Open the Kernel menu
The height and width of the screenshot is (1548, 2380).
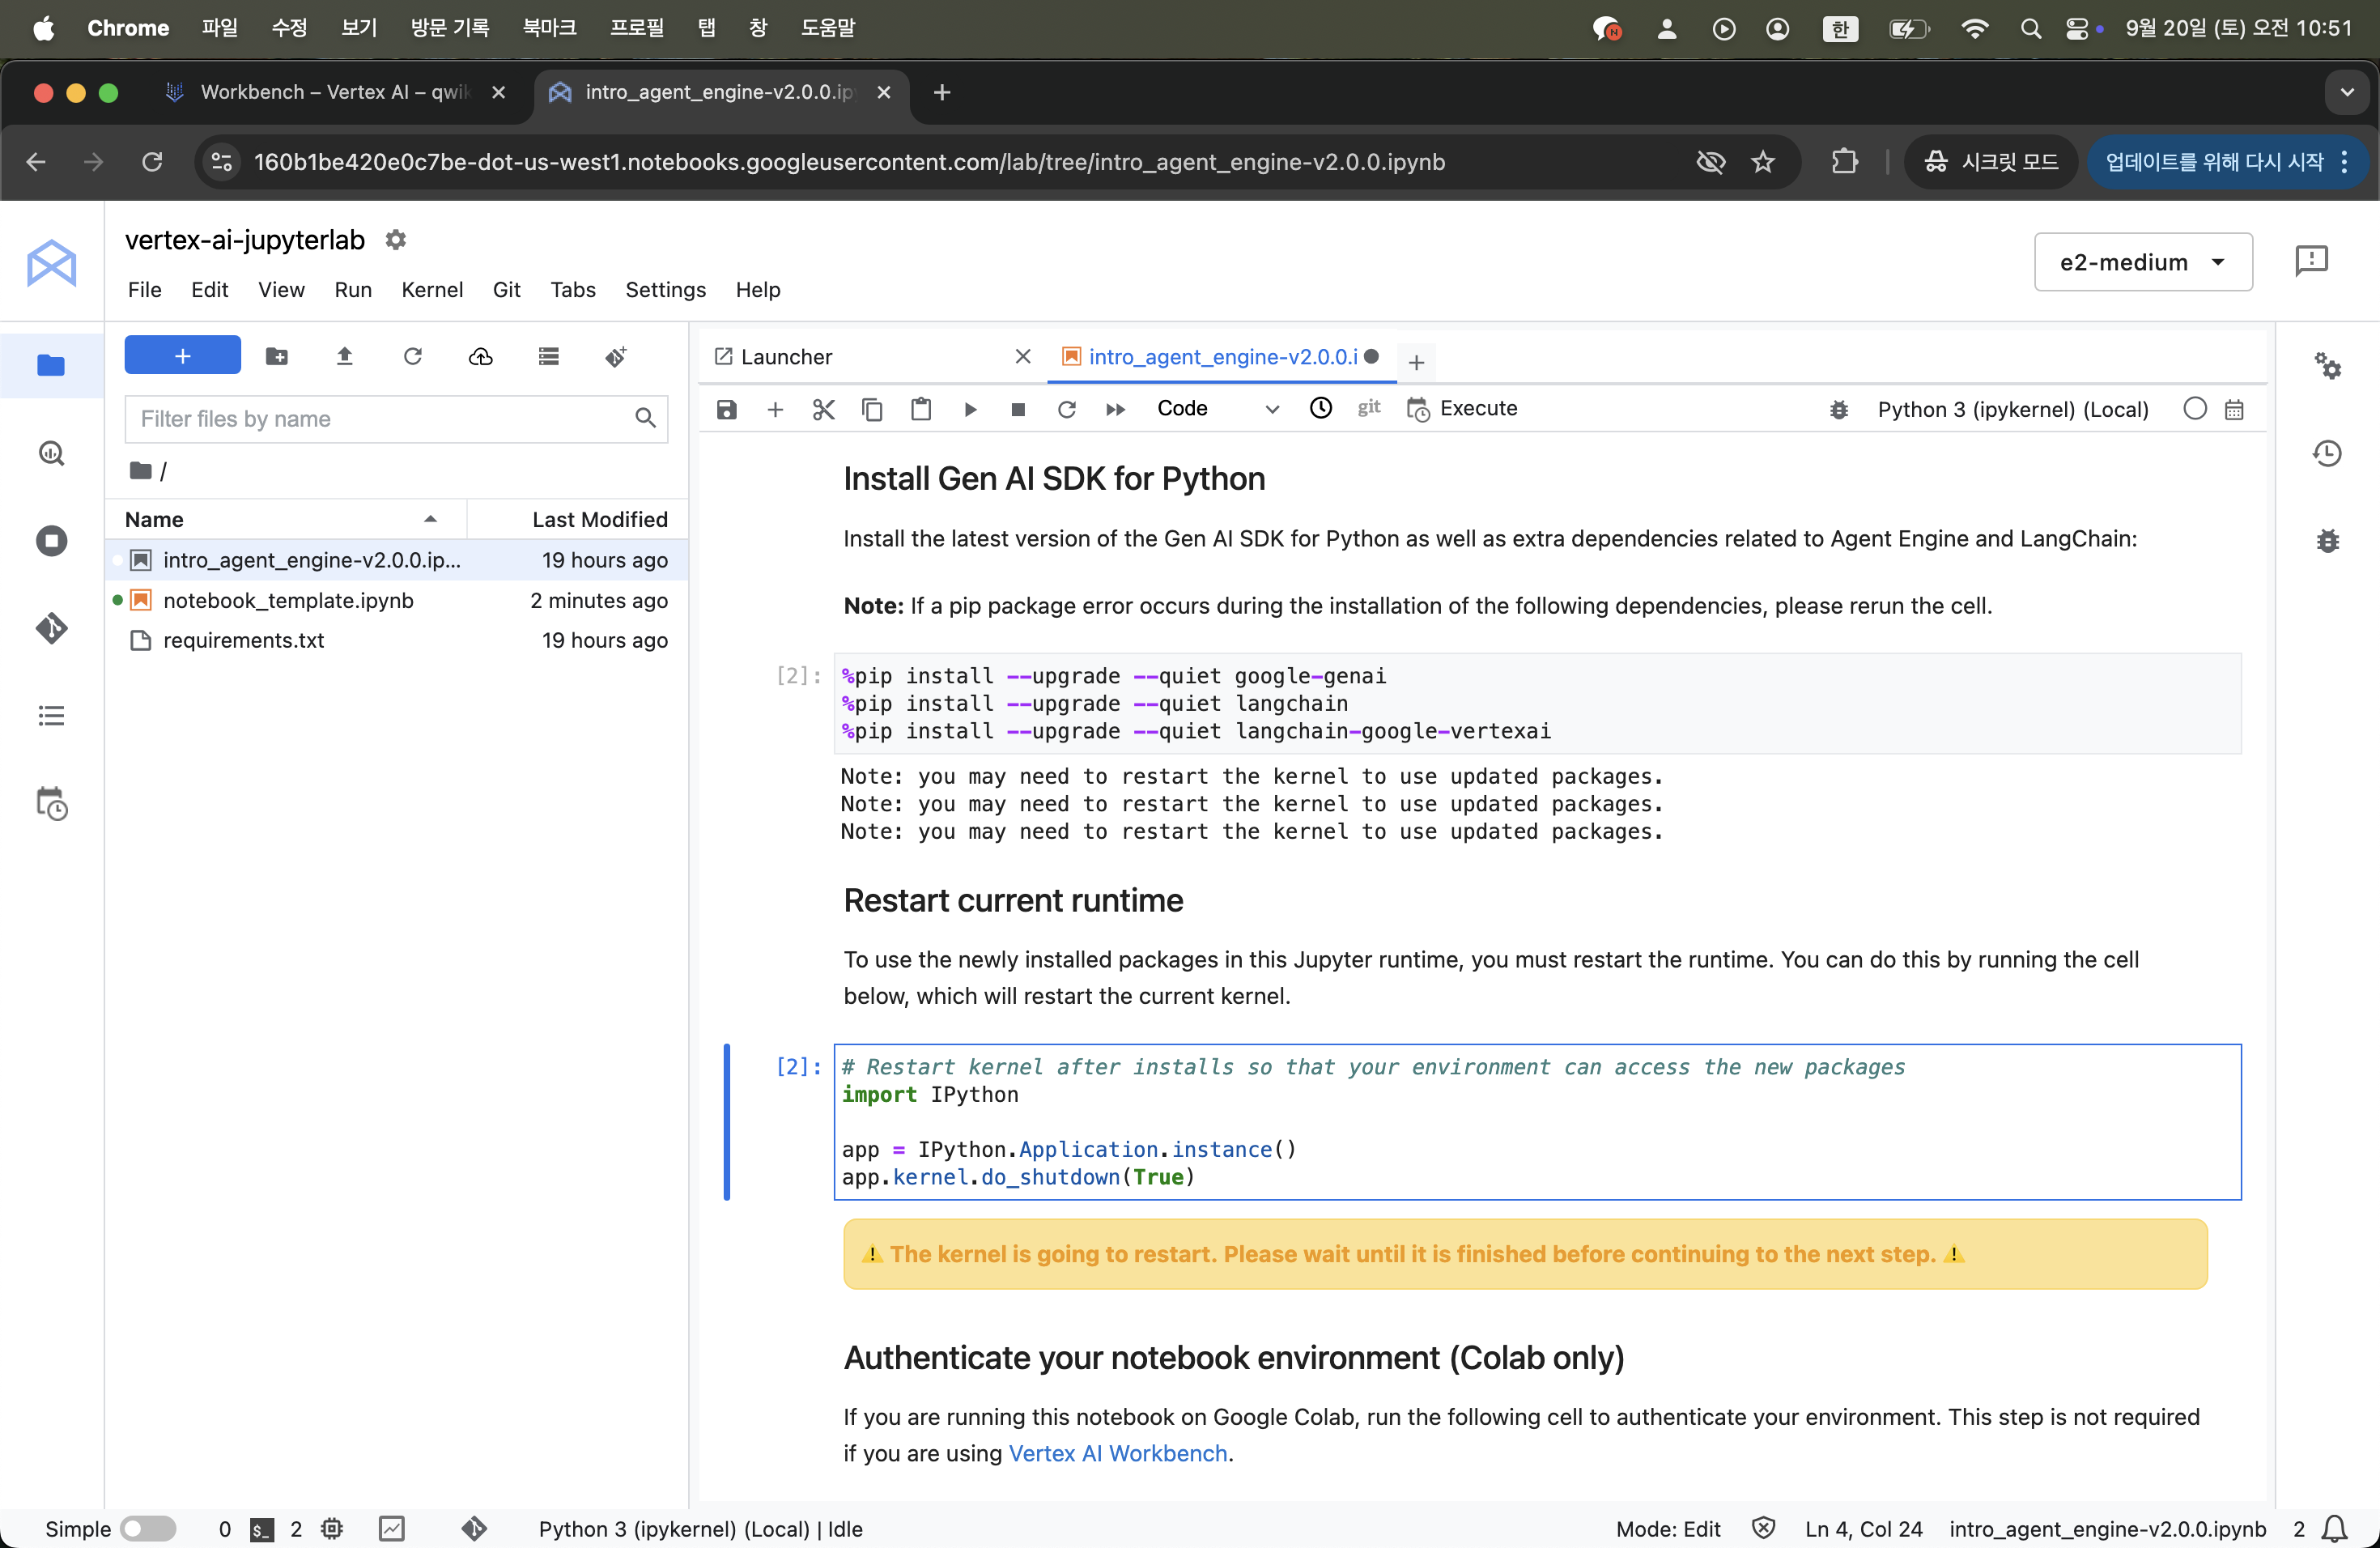[x=431, y=290]
